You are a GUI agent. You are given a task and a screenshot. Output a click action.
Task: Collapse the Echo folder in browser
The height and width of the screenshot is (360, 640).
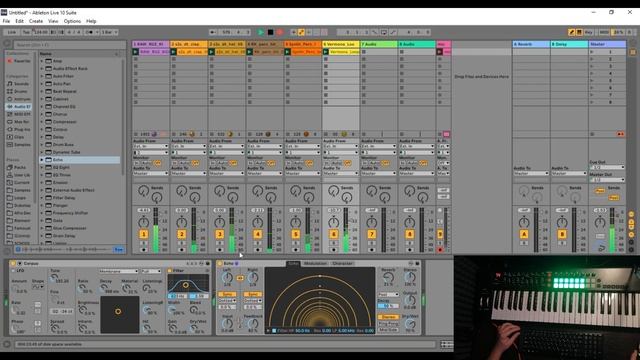coord(42,160)
